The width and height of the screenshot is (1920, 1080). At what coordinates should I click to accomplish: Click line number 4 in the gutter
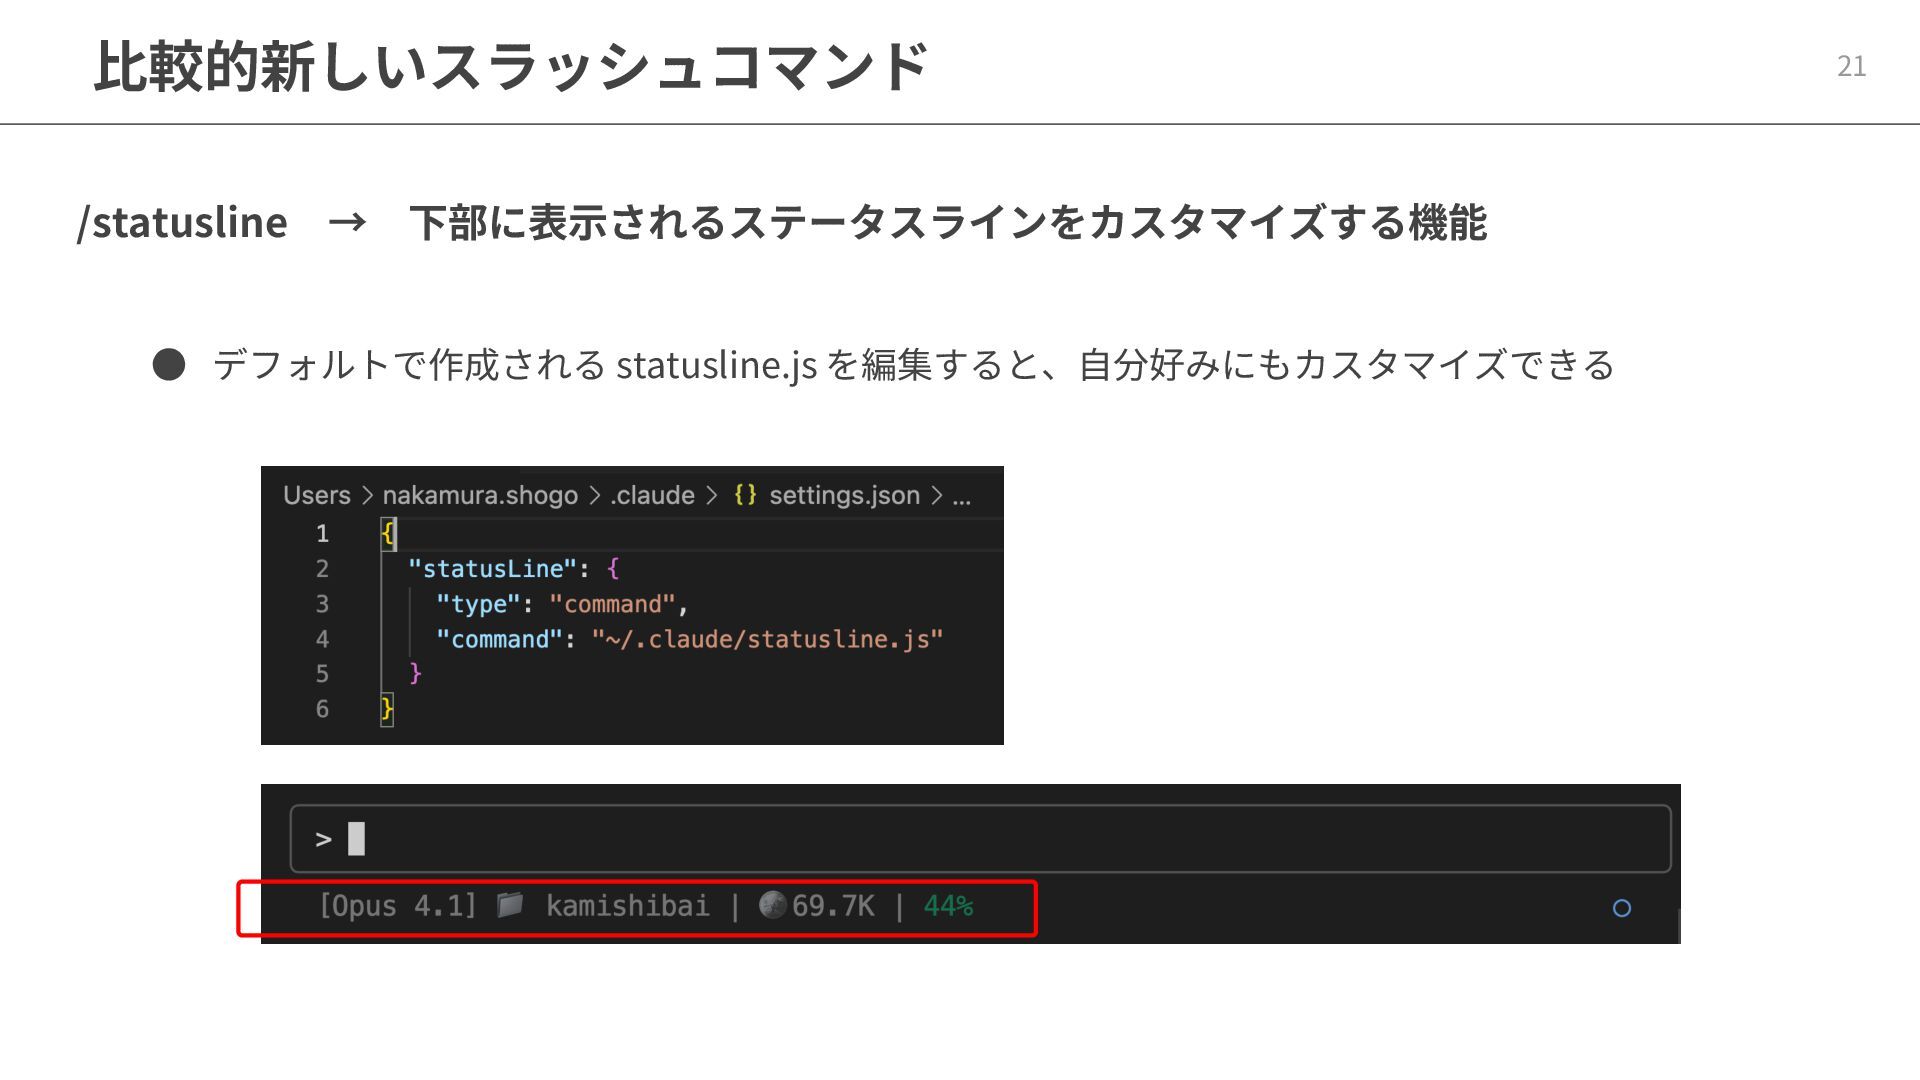(x=322, y=638)
